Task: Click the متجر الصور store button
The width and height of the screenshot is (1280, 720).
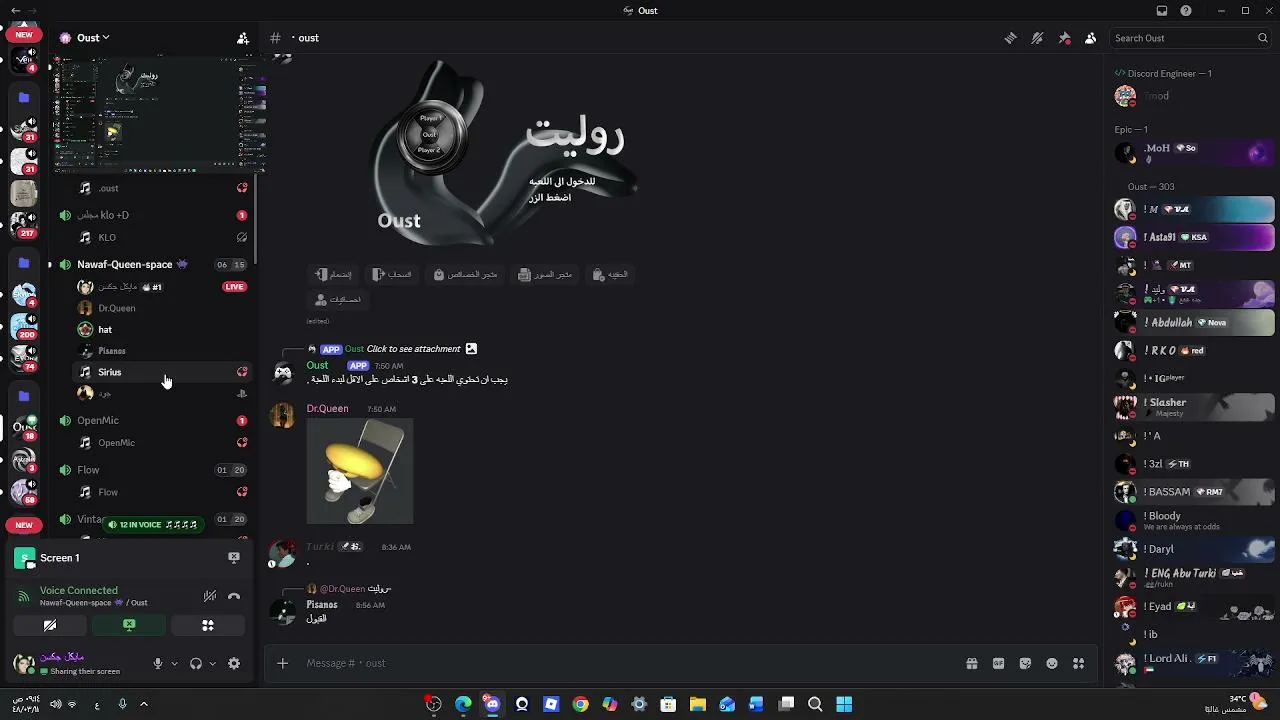Action: pos(545,274)
